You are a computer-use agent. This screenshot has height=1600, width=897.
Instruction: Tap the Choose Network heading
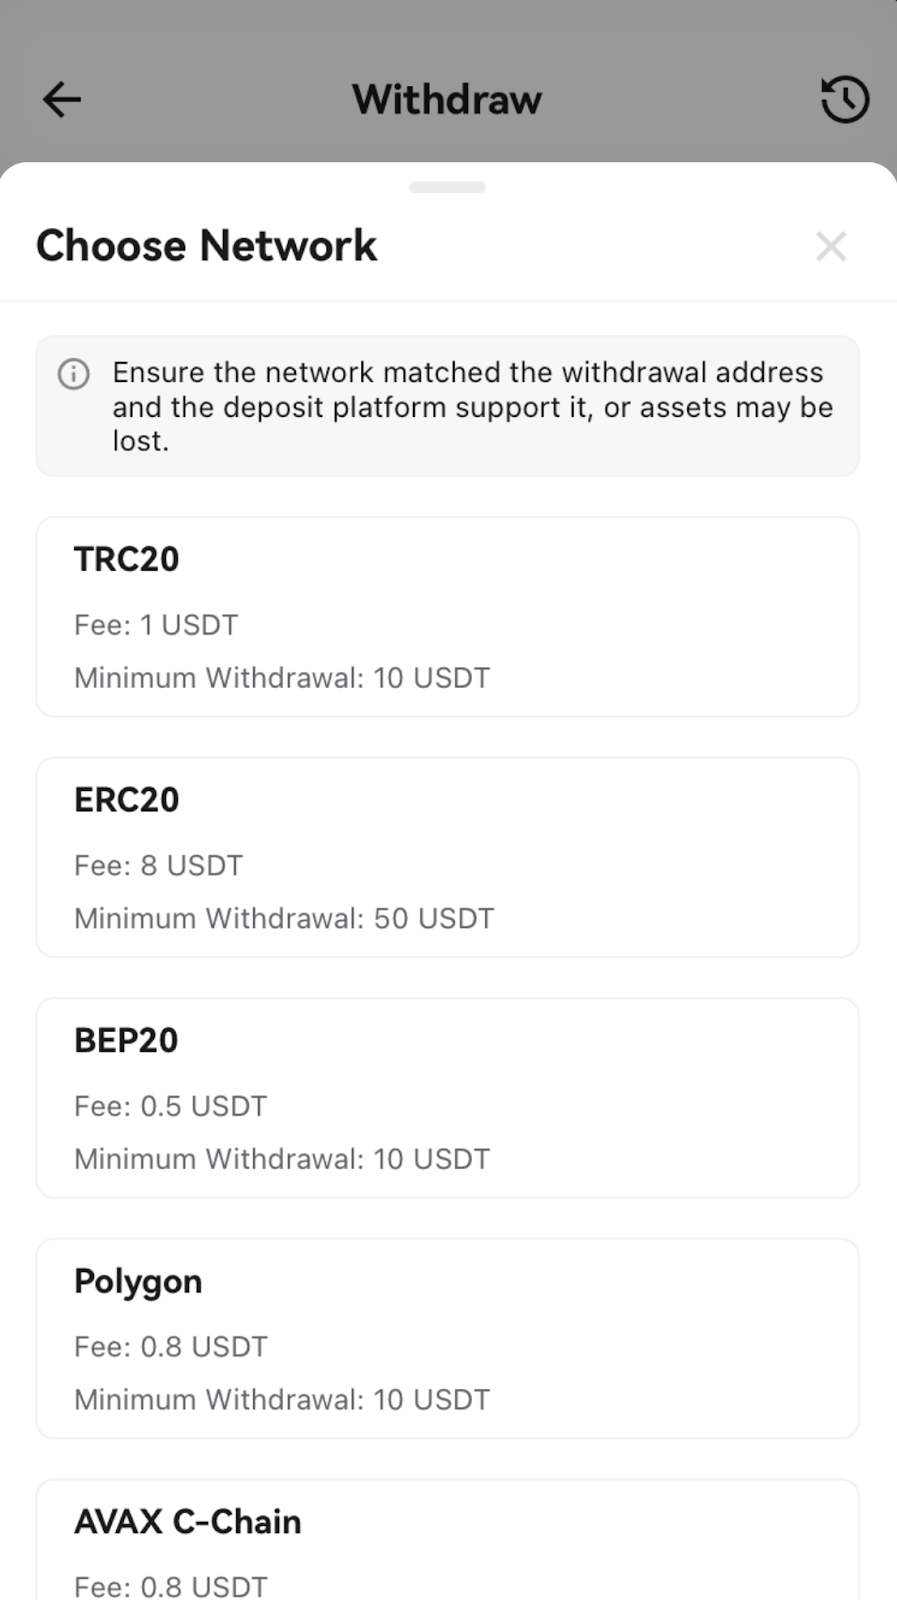pyautogui.click(x=206, y=246)
